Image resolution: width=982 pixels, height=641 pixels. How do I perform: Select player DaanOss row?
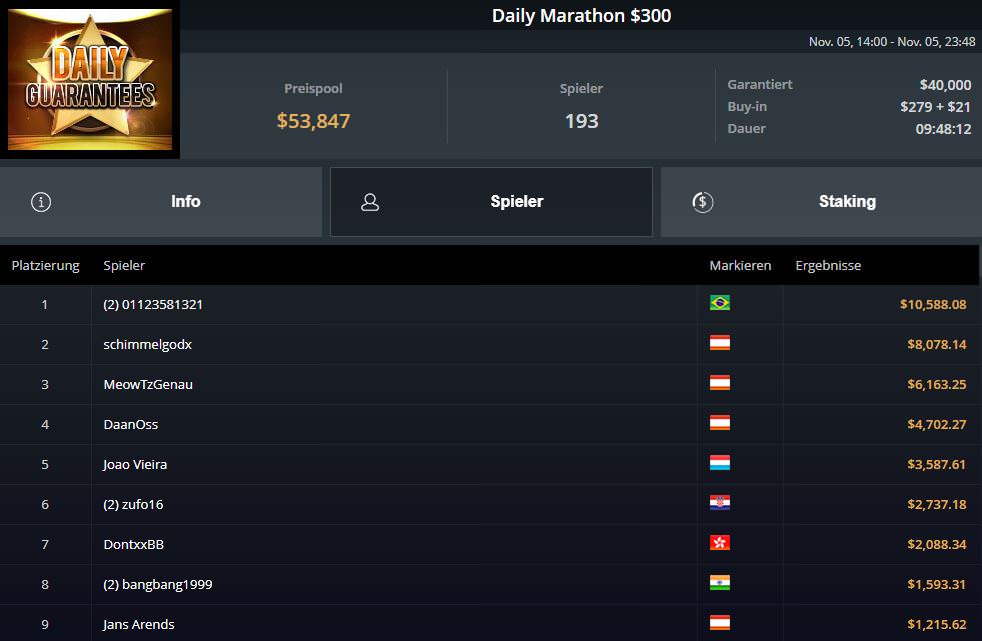131,424
